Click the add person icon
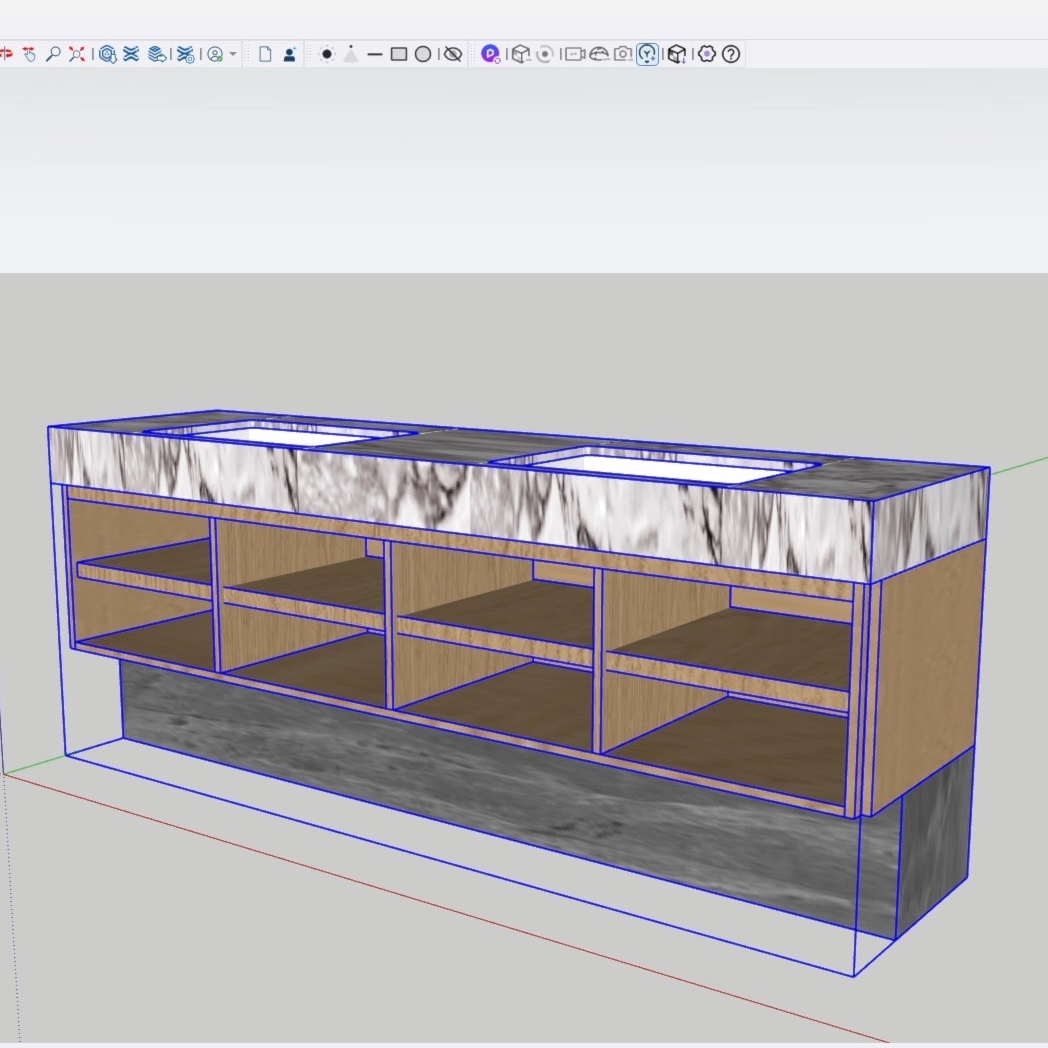 pos(289,54)
